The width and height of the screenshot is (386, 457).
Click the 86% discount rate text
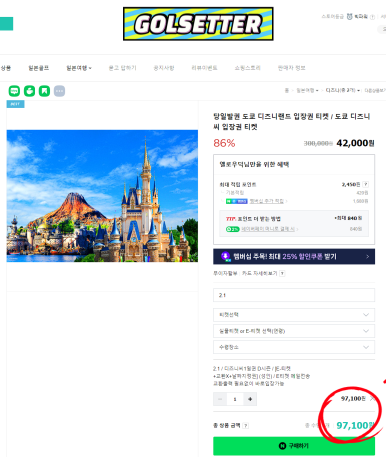click(224, 143)
